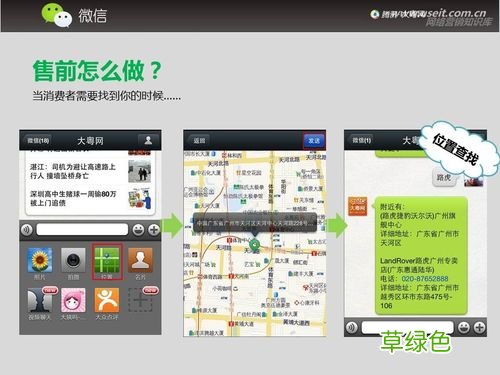Call the number 020-87652888

point(425,279)
